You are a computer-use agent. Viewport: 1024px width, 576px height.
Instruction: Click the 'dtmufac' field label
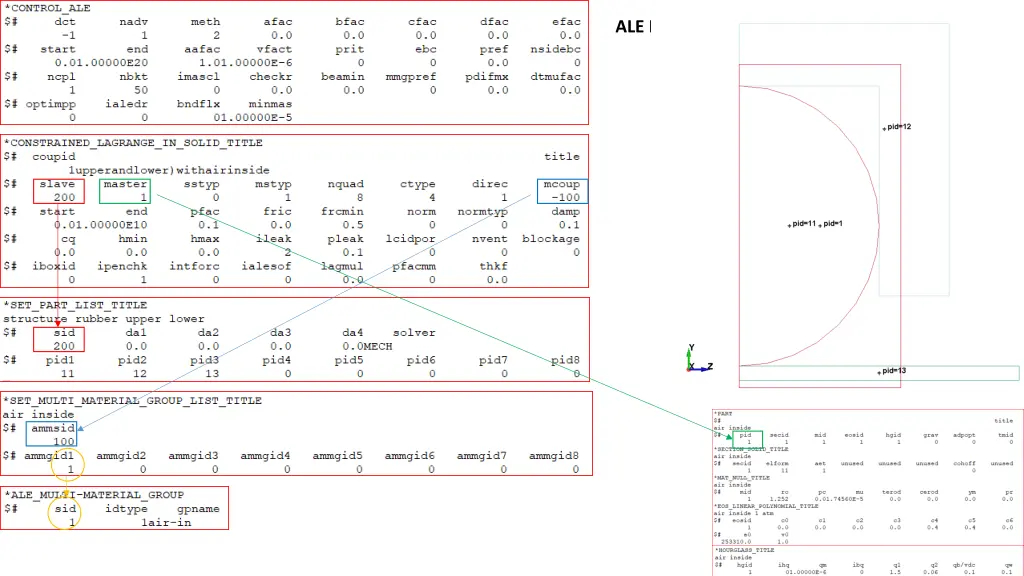[x=555, y=76]
